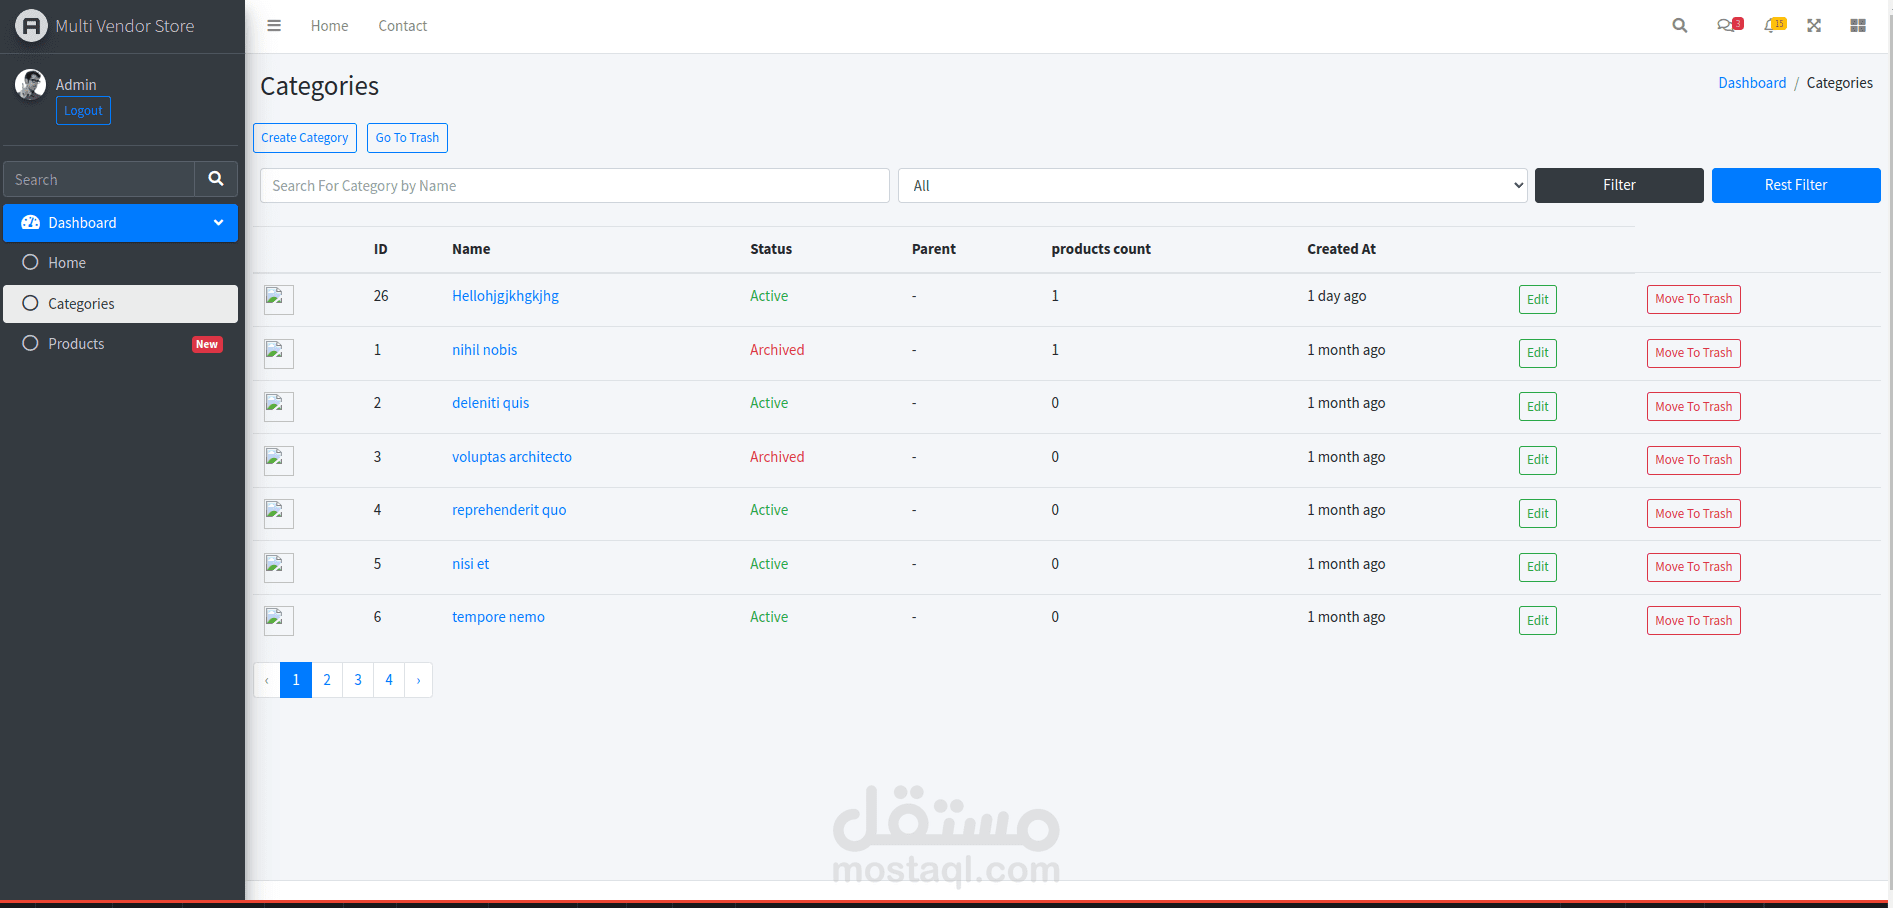The width and height of the screenshot is (1893, 908).
Task: Move deleniti quis category to trash
Action: pos(1693,406)
